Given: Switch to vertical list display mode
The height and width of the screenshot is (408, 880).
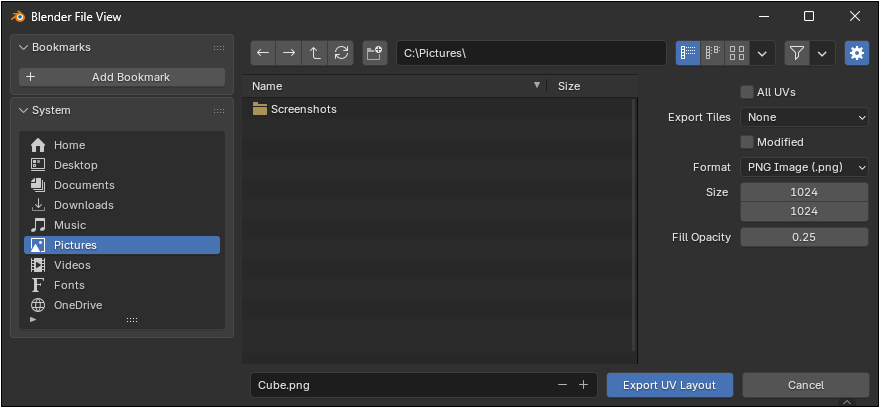Looking at the screenshot, I should pyautogui.click(x=688, y=53).
